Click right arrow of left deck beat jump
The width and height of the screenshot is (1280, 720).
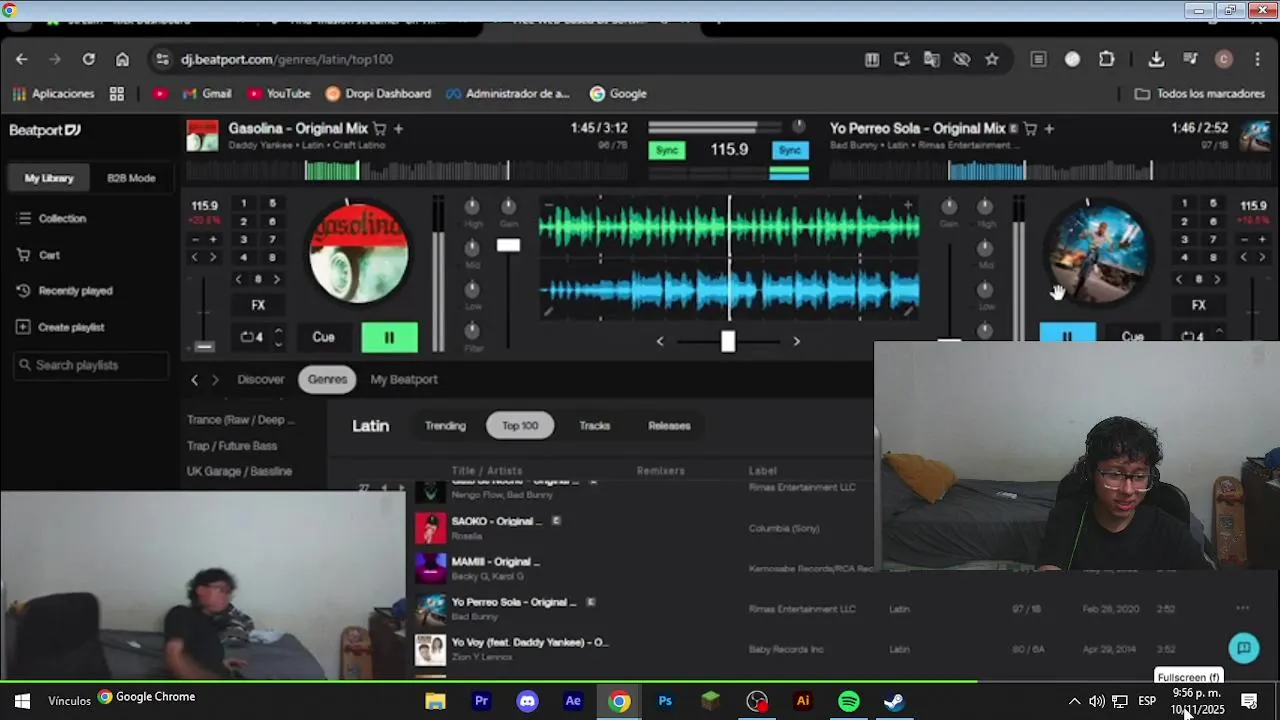[277, 280]
